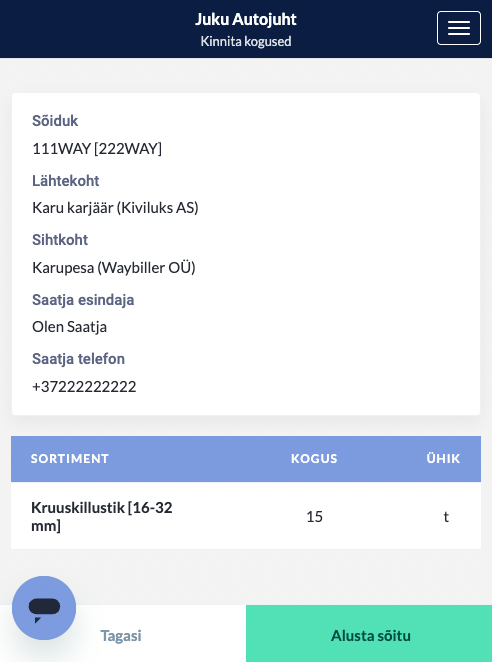Select the Kruuskillustik [16-32 mm] row

tap(246, 516)
